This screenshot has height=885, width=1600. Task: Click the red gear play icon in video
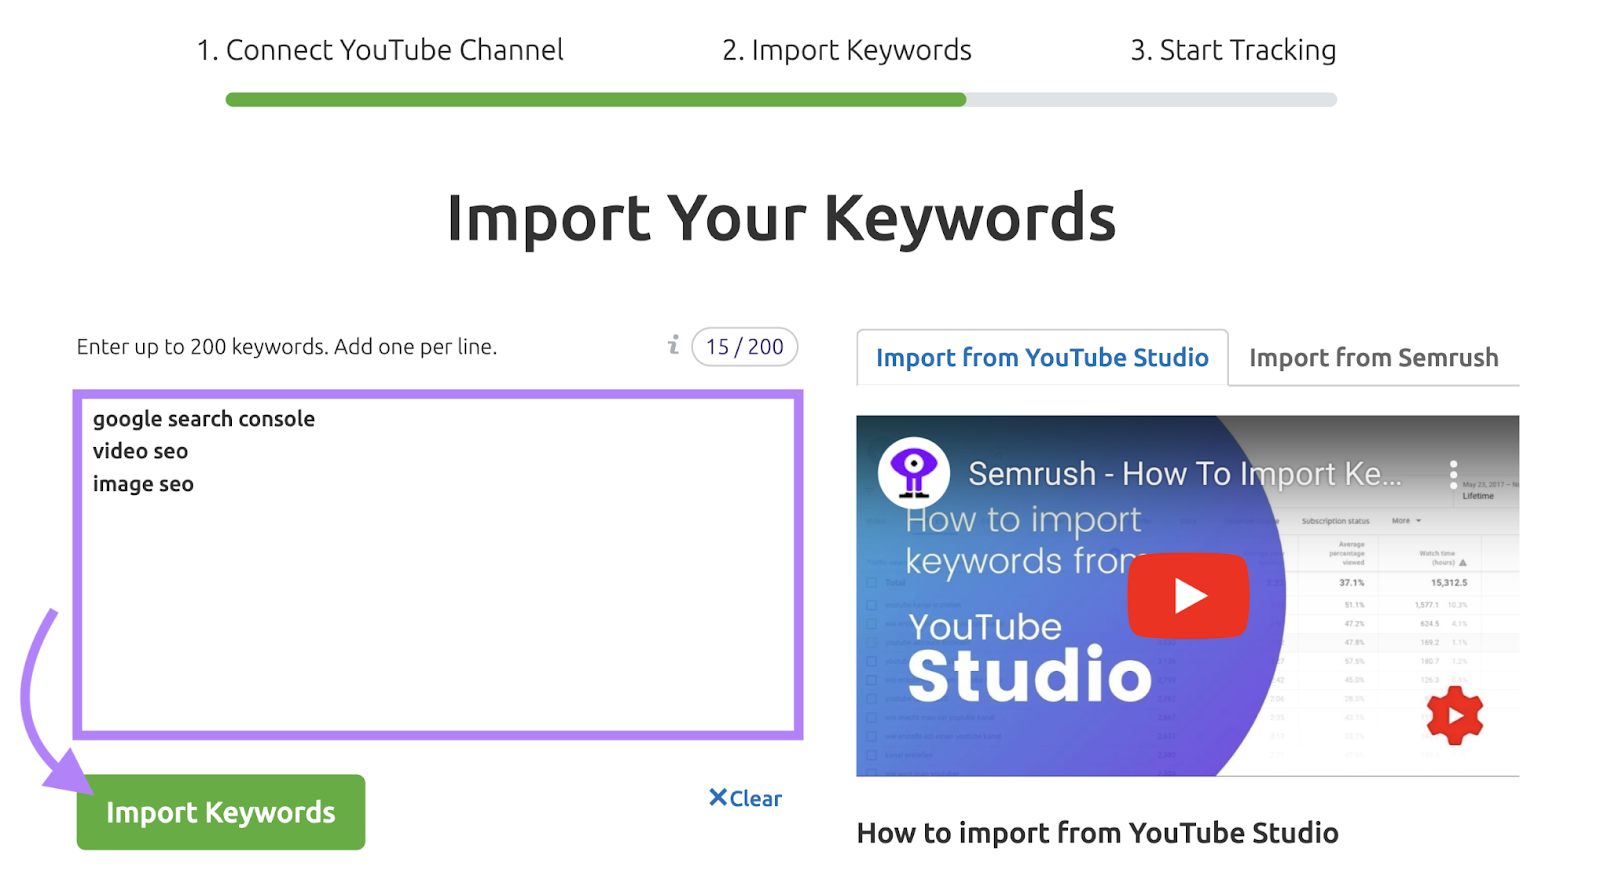coord(1454,715)
